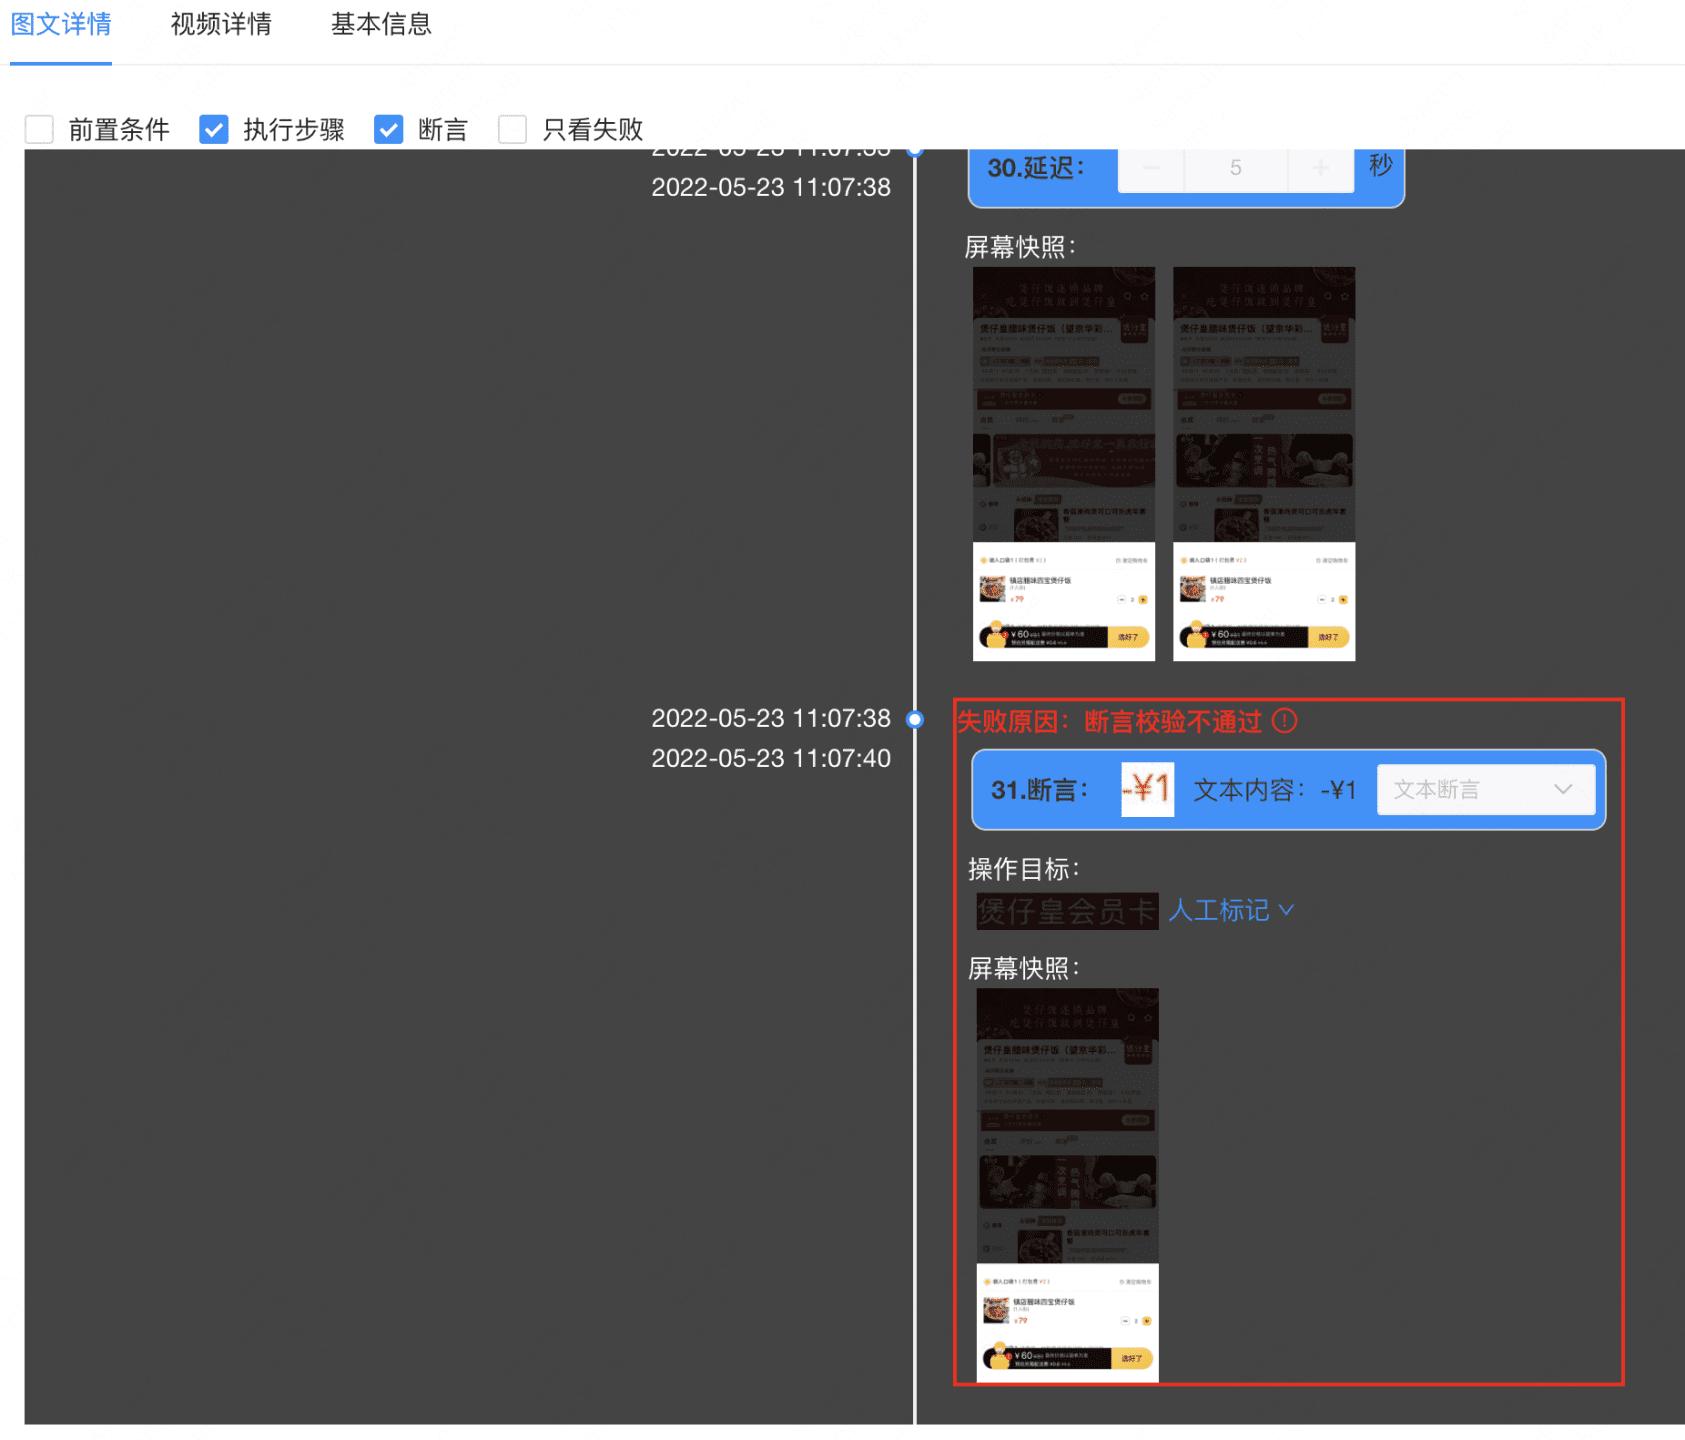Open the 文本断言 dropdown

click(x=1484, y=789)
